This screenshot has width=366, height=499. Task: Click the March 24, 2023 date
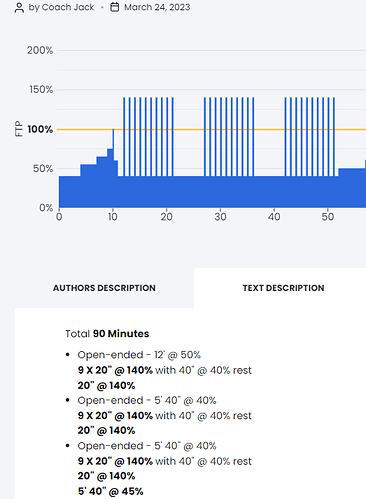pos(157,7)
